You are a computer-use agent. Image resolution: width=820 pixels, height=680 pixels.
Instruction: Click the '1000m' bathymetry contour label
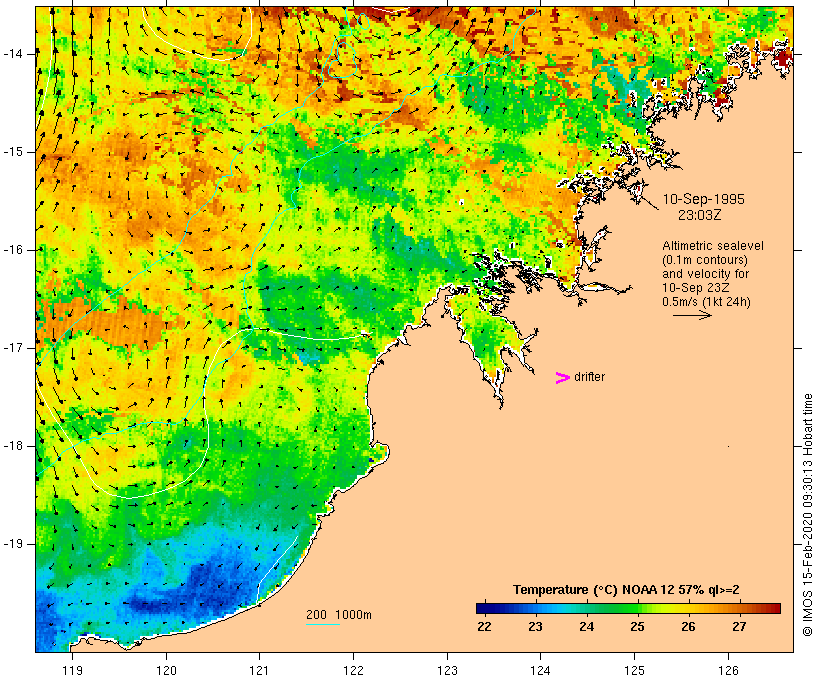(x=353, y=615)
